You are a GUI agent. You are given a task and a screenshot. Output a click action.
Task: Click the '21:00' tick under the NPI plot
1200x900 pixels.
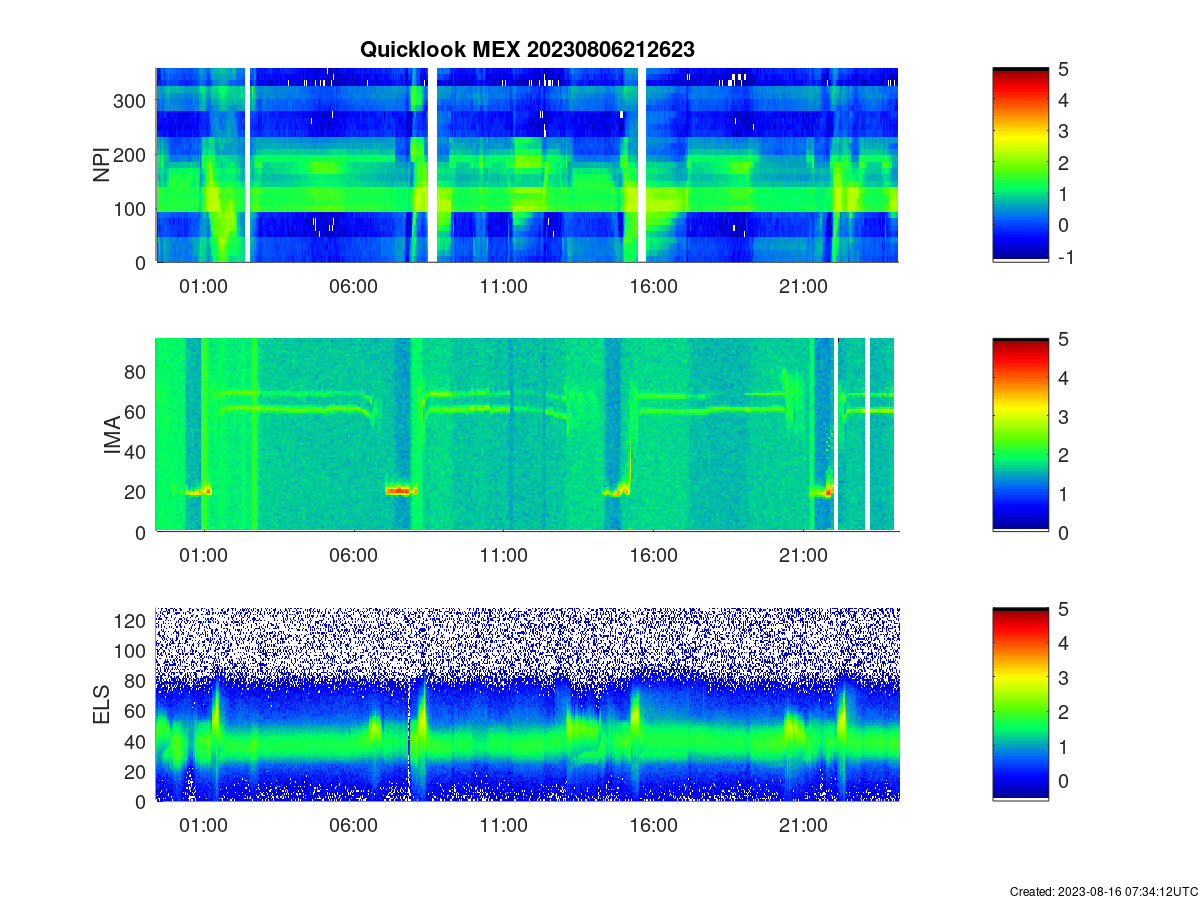[x=803, y=285]
